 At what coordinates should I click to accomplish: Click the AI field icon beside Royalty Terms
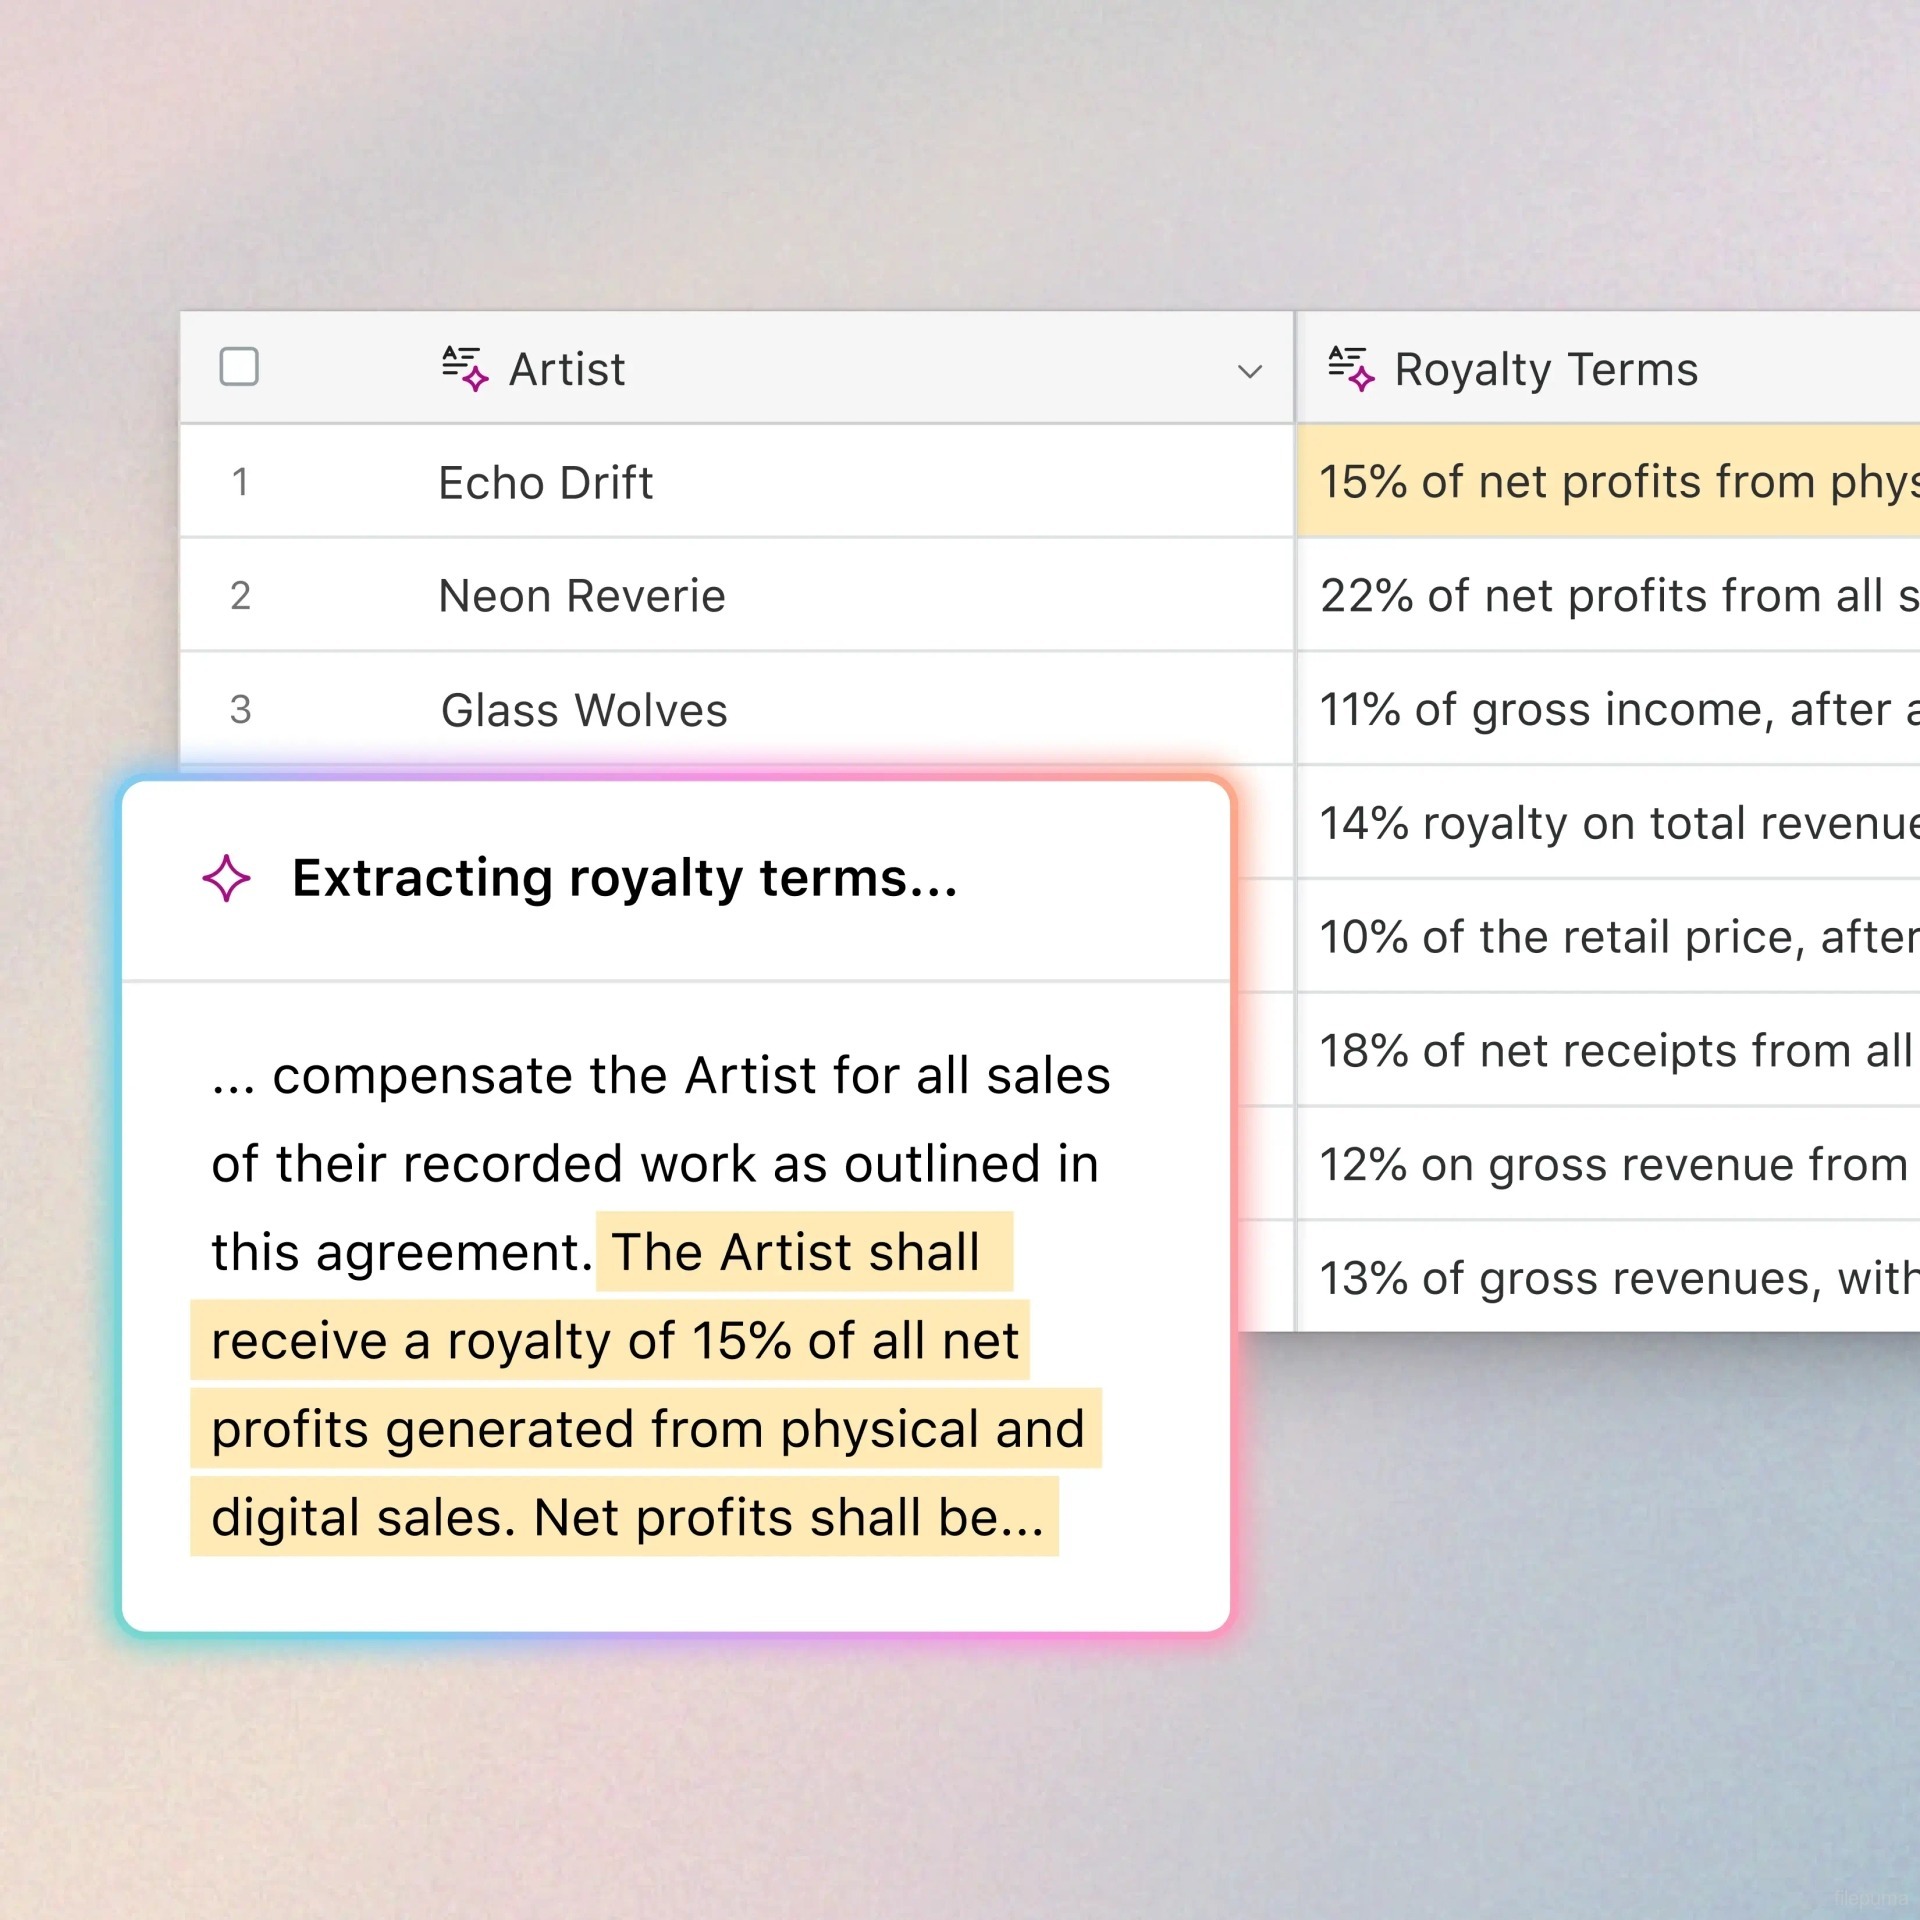(x=1351, y=368)
